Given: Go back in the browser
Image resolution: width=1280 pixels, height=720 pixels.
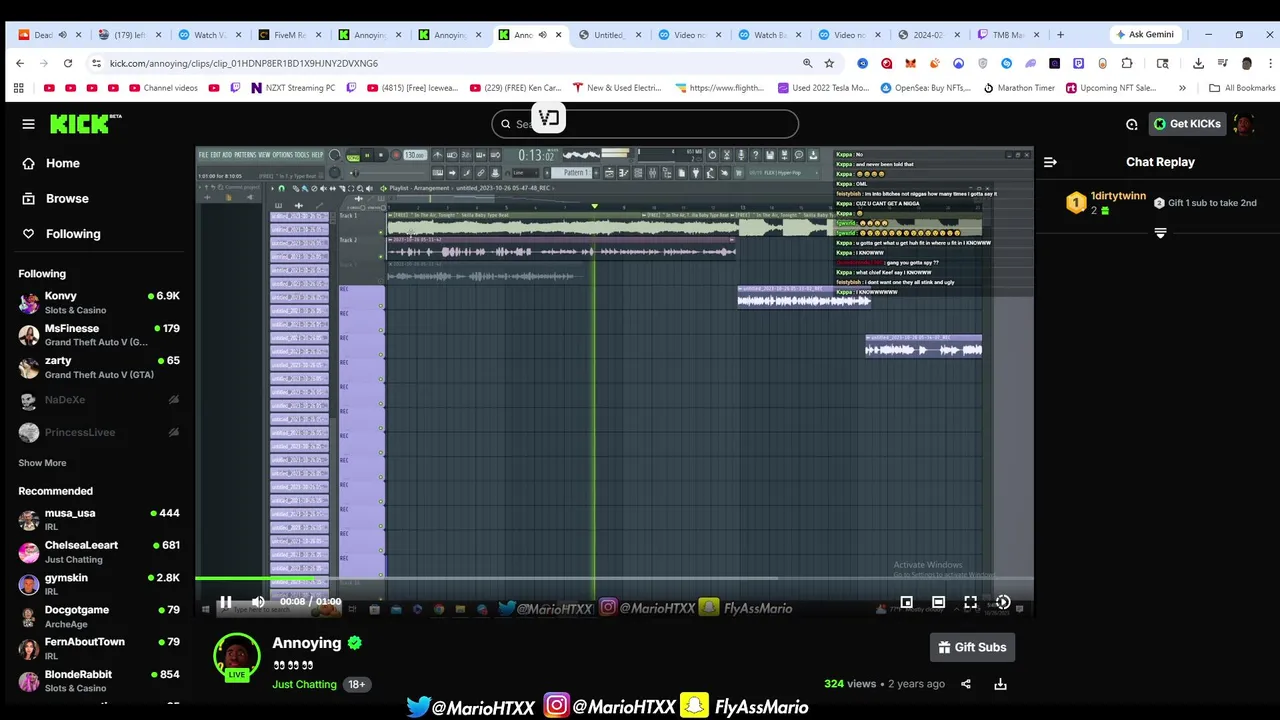Looking at the screenshot, I should coord(20,63).
